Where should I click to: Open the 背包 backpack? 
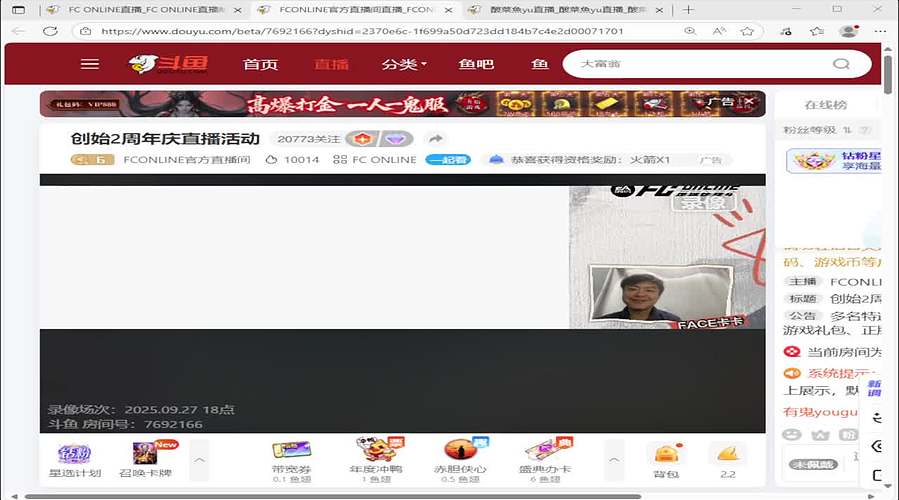(x=666, y=461)
